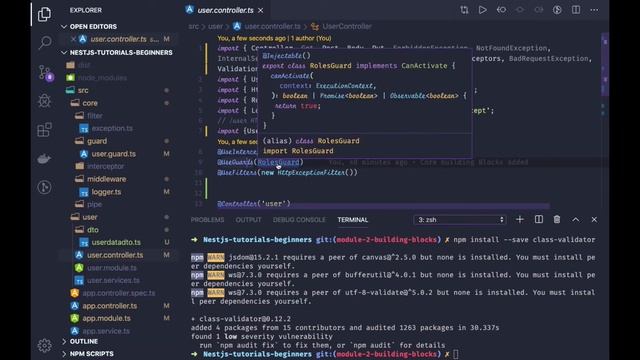This screenshot has height=360, width=640.
Task: Split the terminal pane
Action: point(539,220)
